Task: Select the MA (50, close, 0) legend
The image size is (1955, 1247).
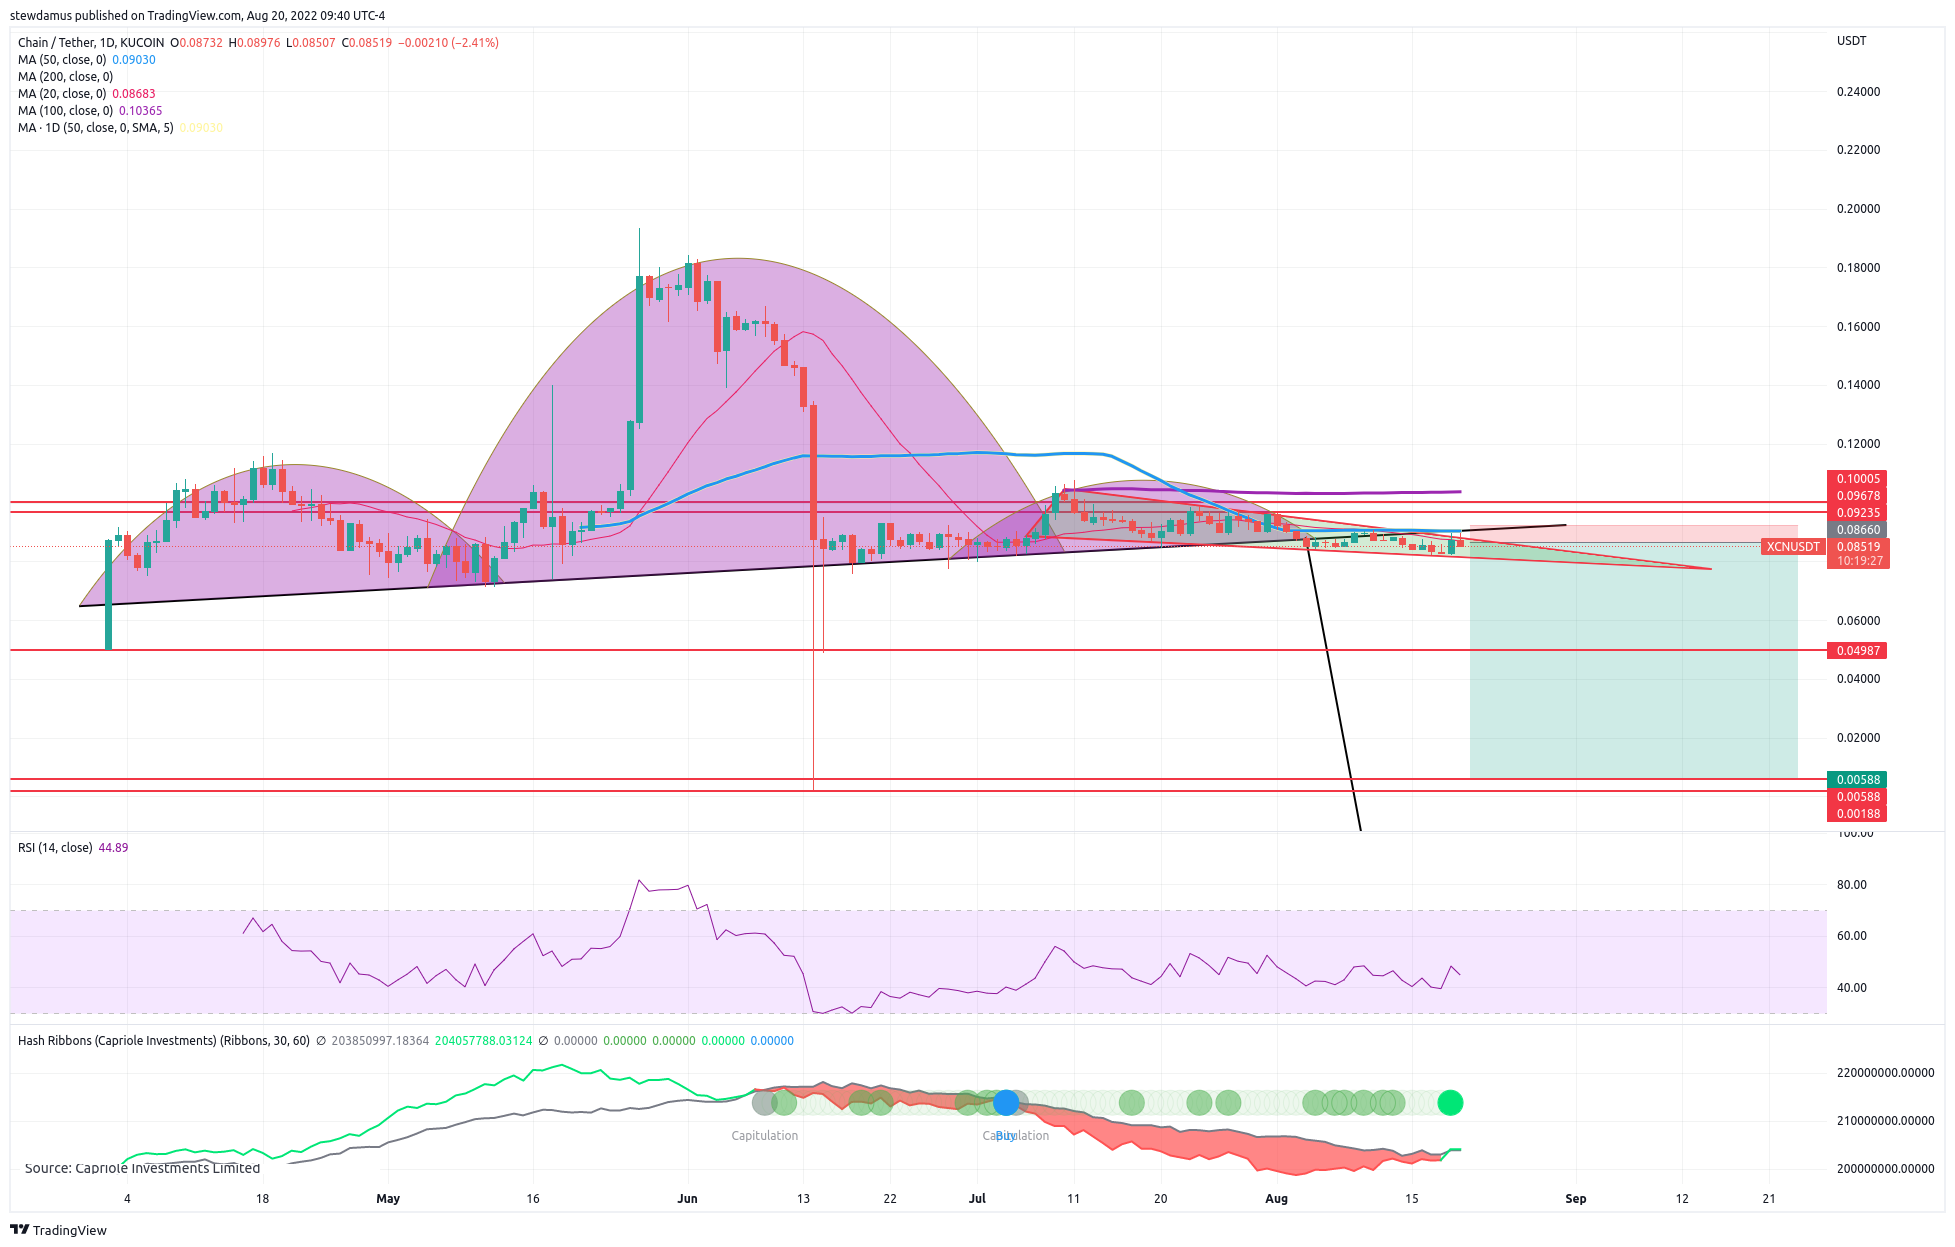Action: click(x=62, y=60)
